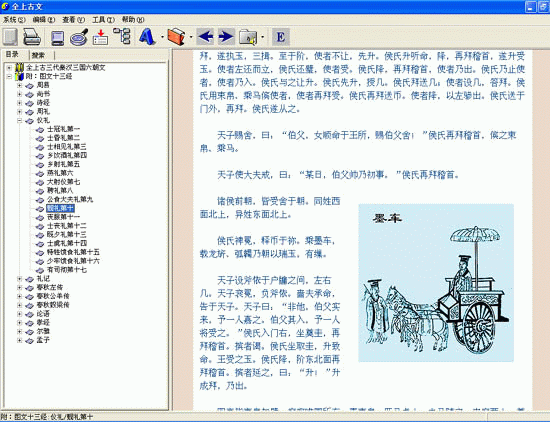Open the 工具 menu
Viewport: 550px width, 422px height.
pyautogui.click(x=103, y=20)
